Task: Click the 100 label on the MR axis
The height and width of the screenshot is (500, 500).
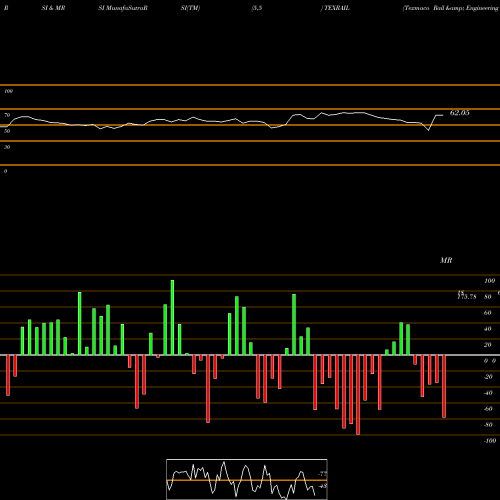Action: tap(490, 281)
